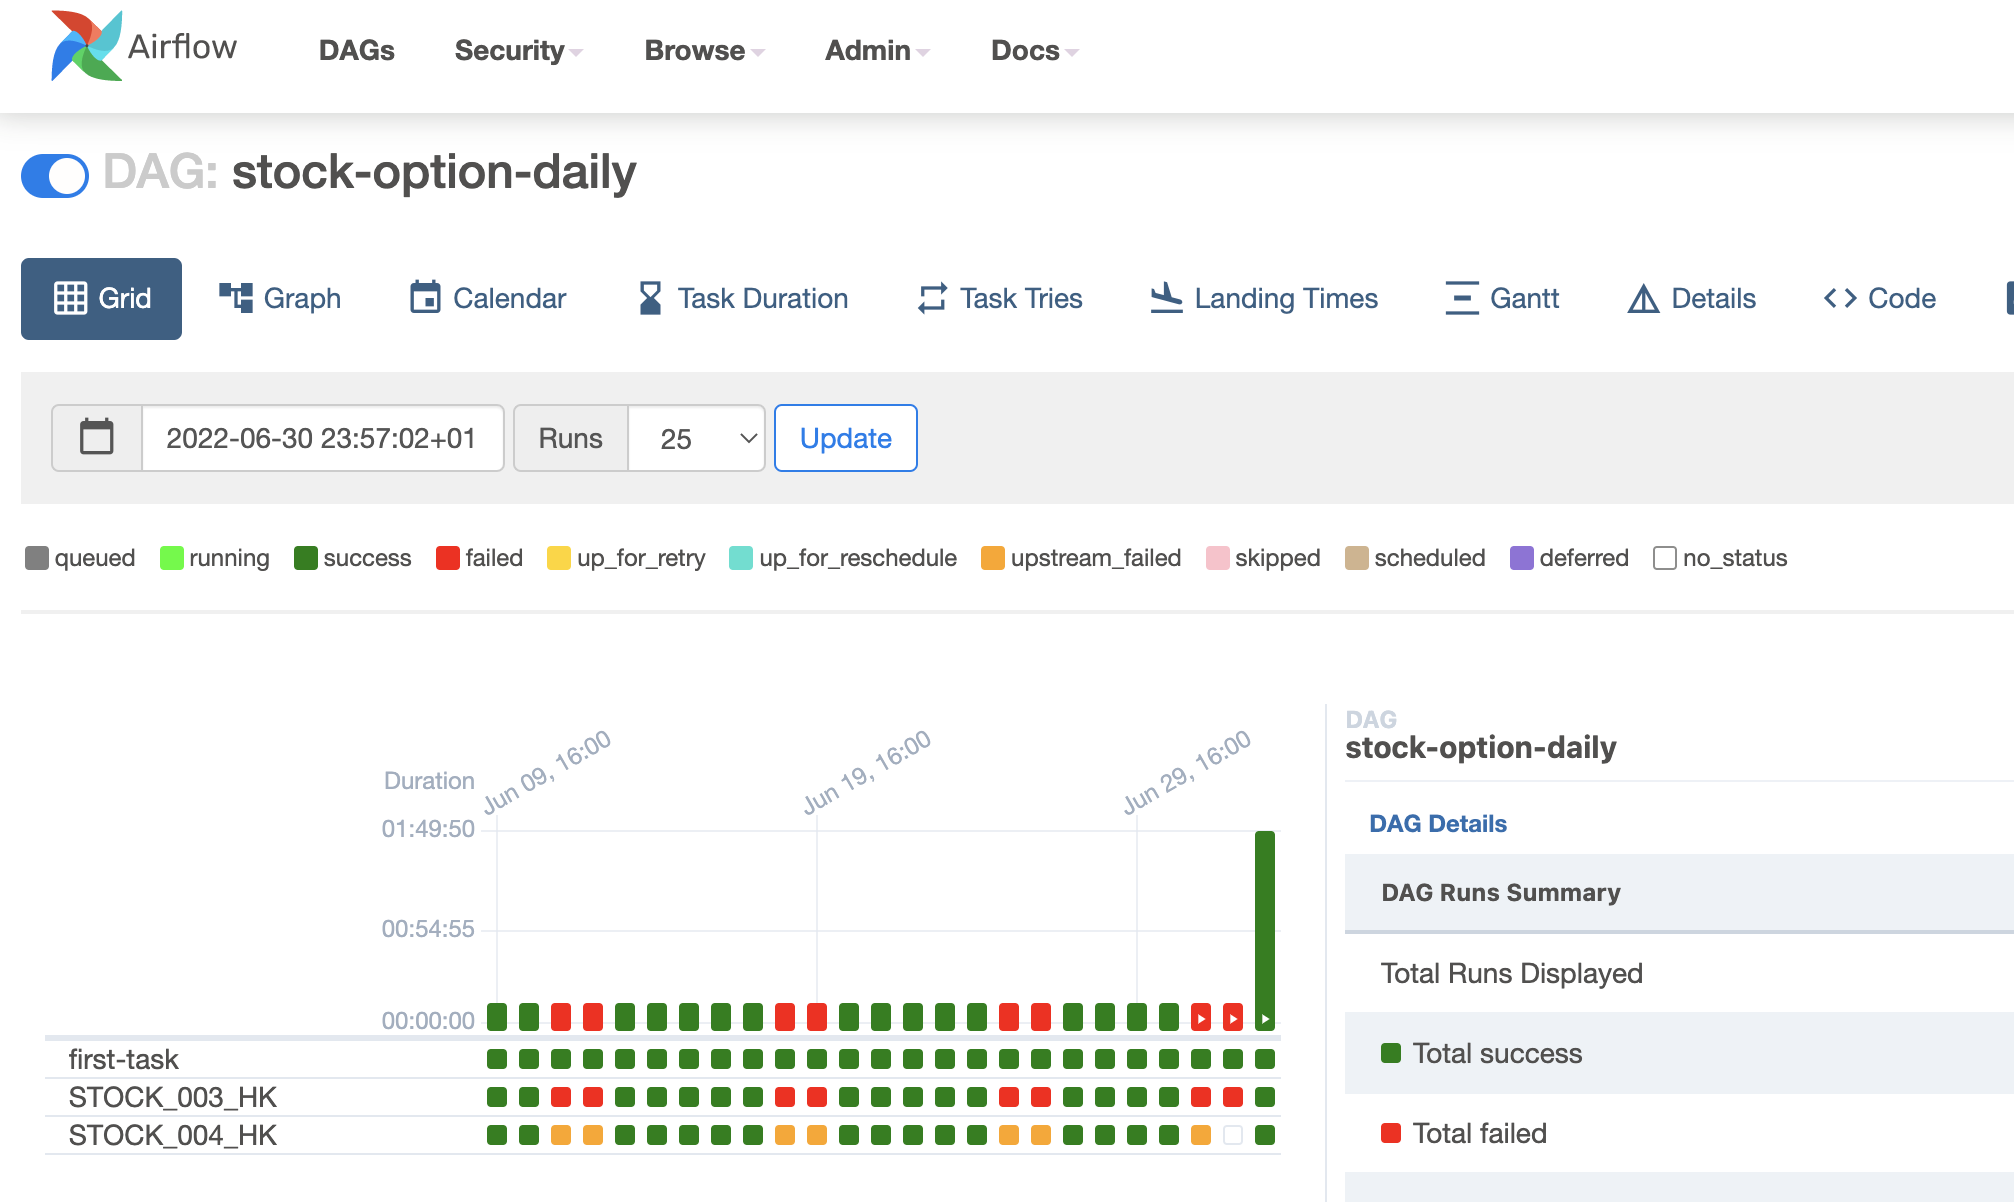2014x1202 pixels.
Task: Click the Landing Times plane icon
Action: pyautogui.click(x=1166, y=298)
